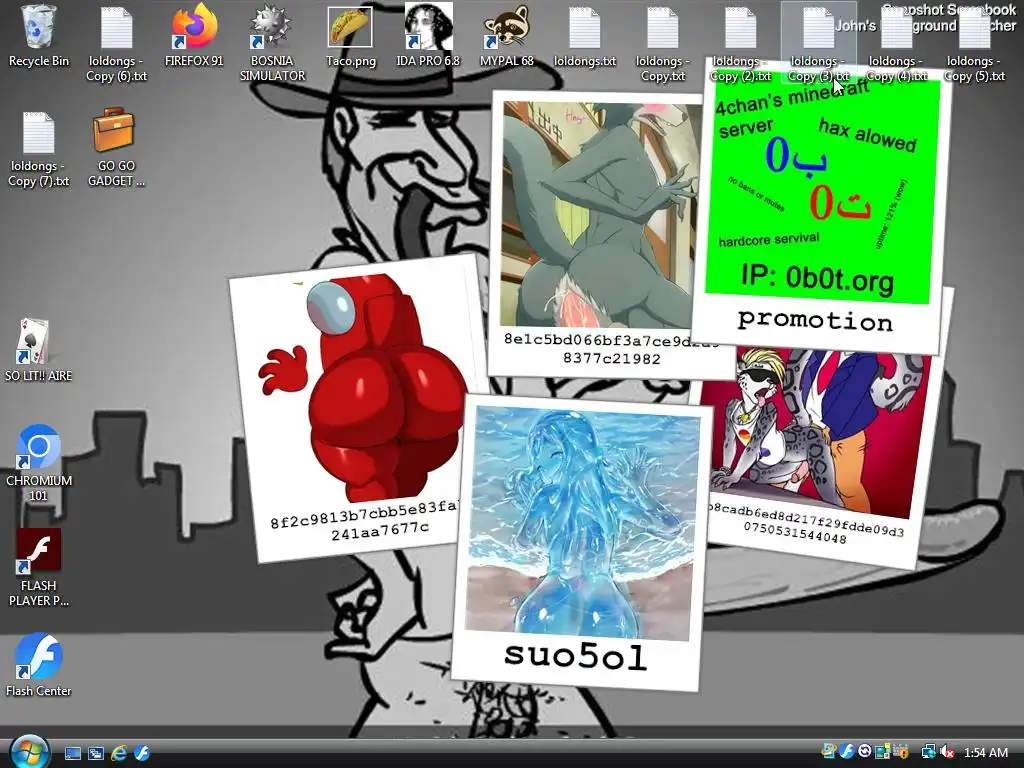Click the tray icon with orange warning badge

901,752
